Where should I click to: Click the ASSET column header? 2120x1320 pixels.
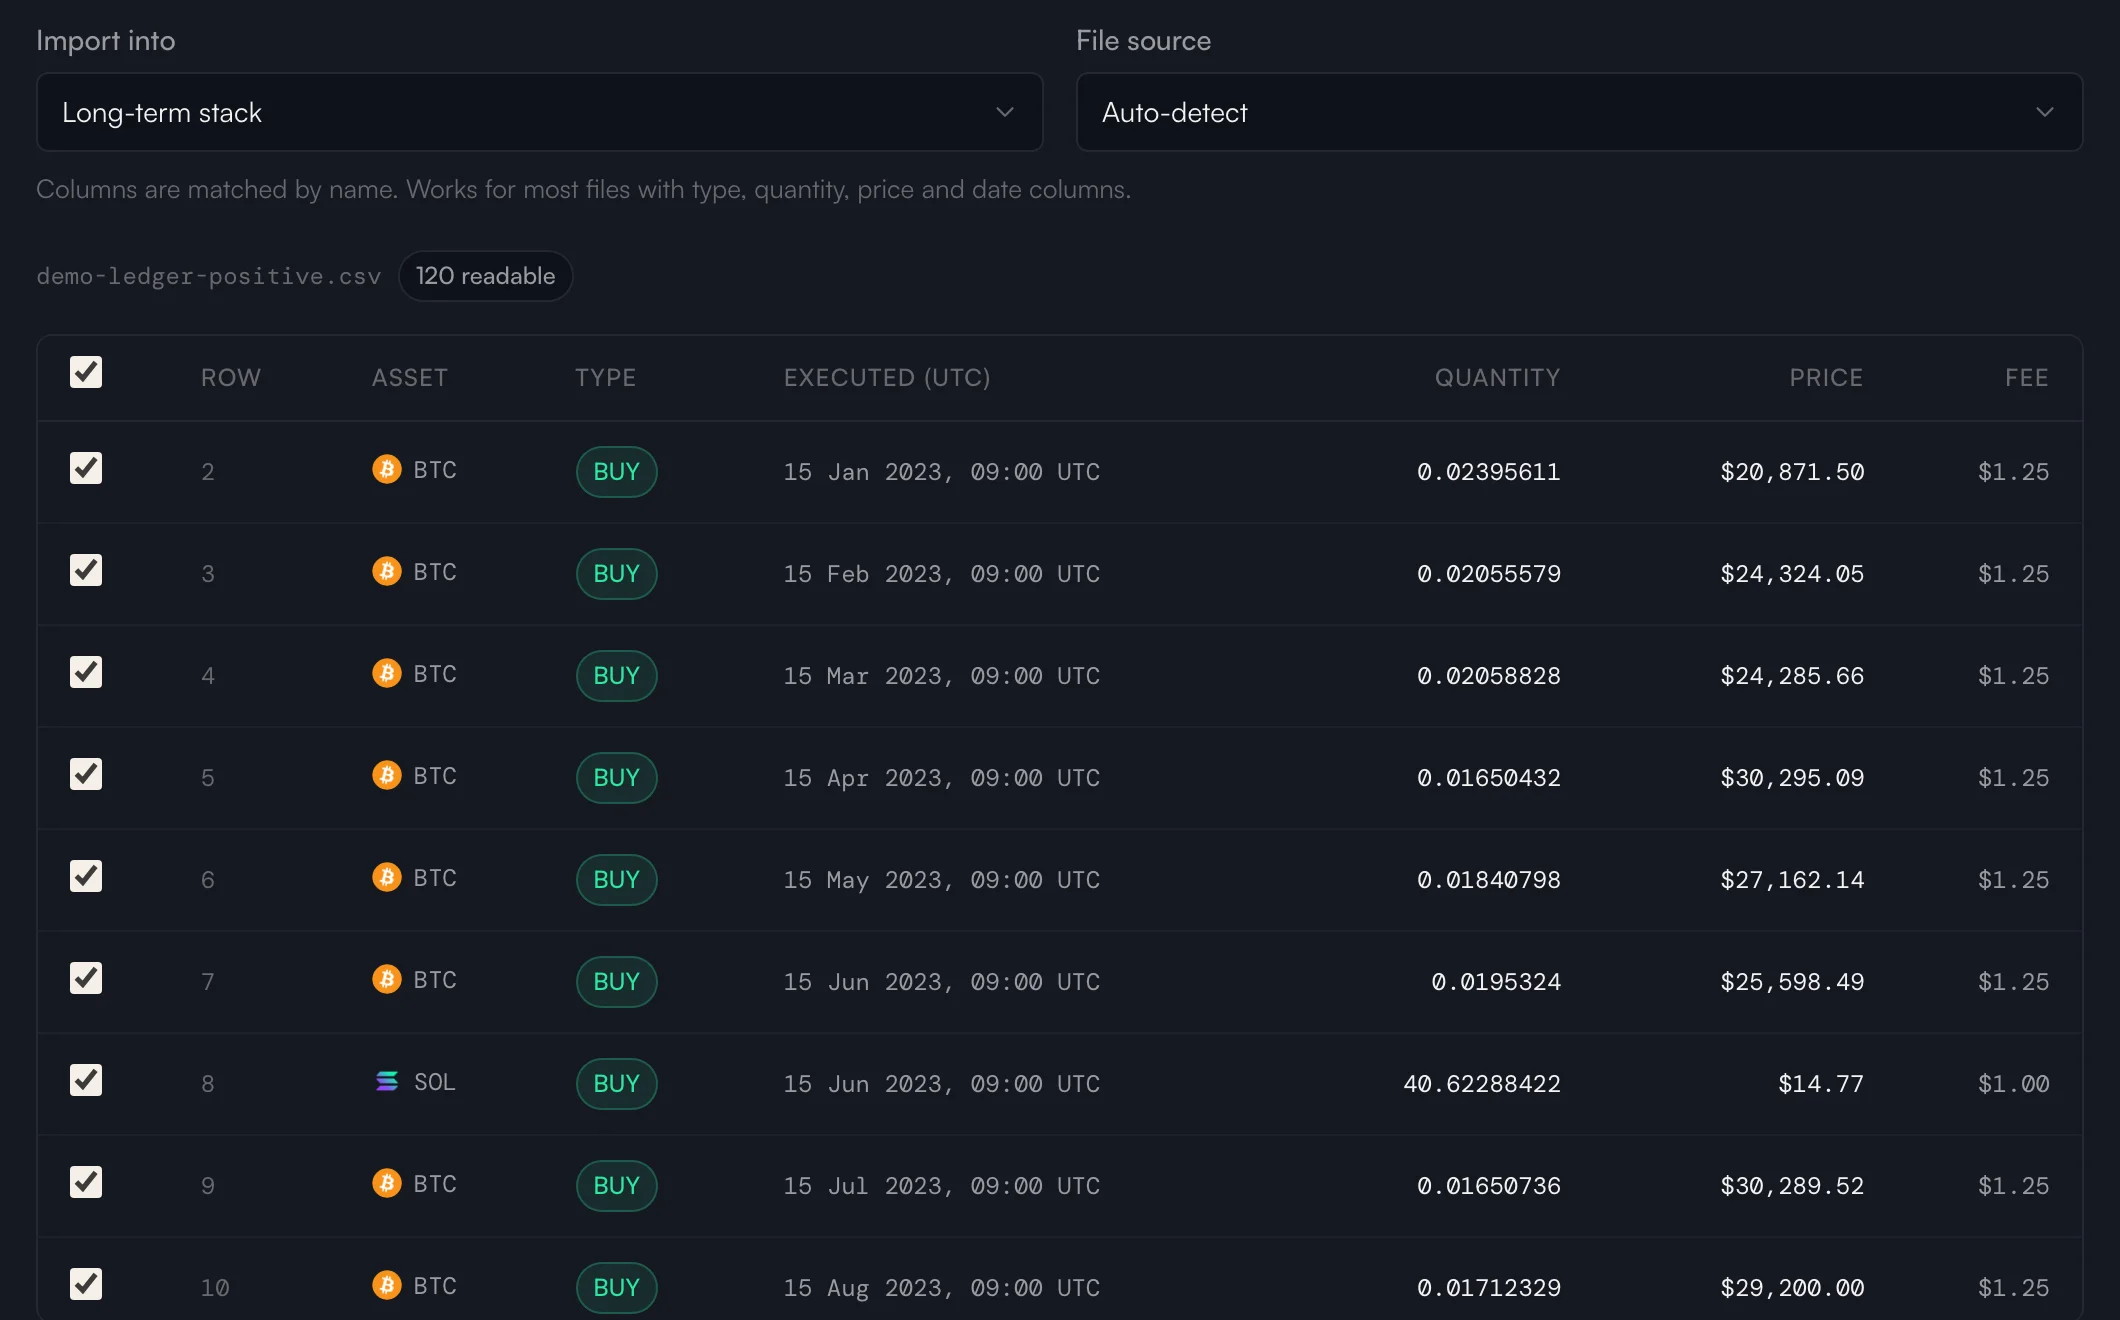pyautogui.click(x=410, y=378)
